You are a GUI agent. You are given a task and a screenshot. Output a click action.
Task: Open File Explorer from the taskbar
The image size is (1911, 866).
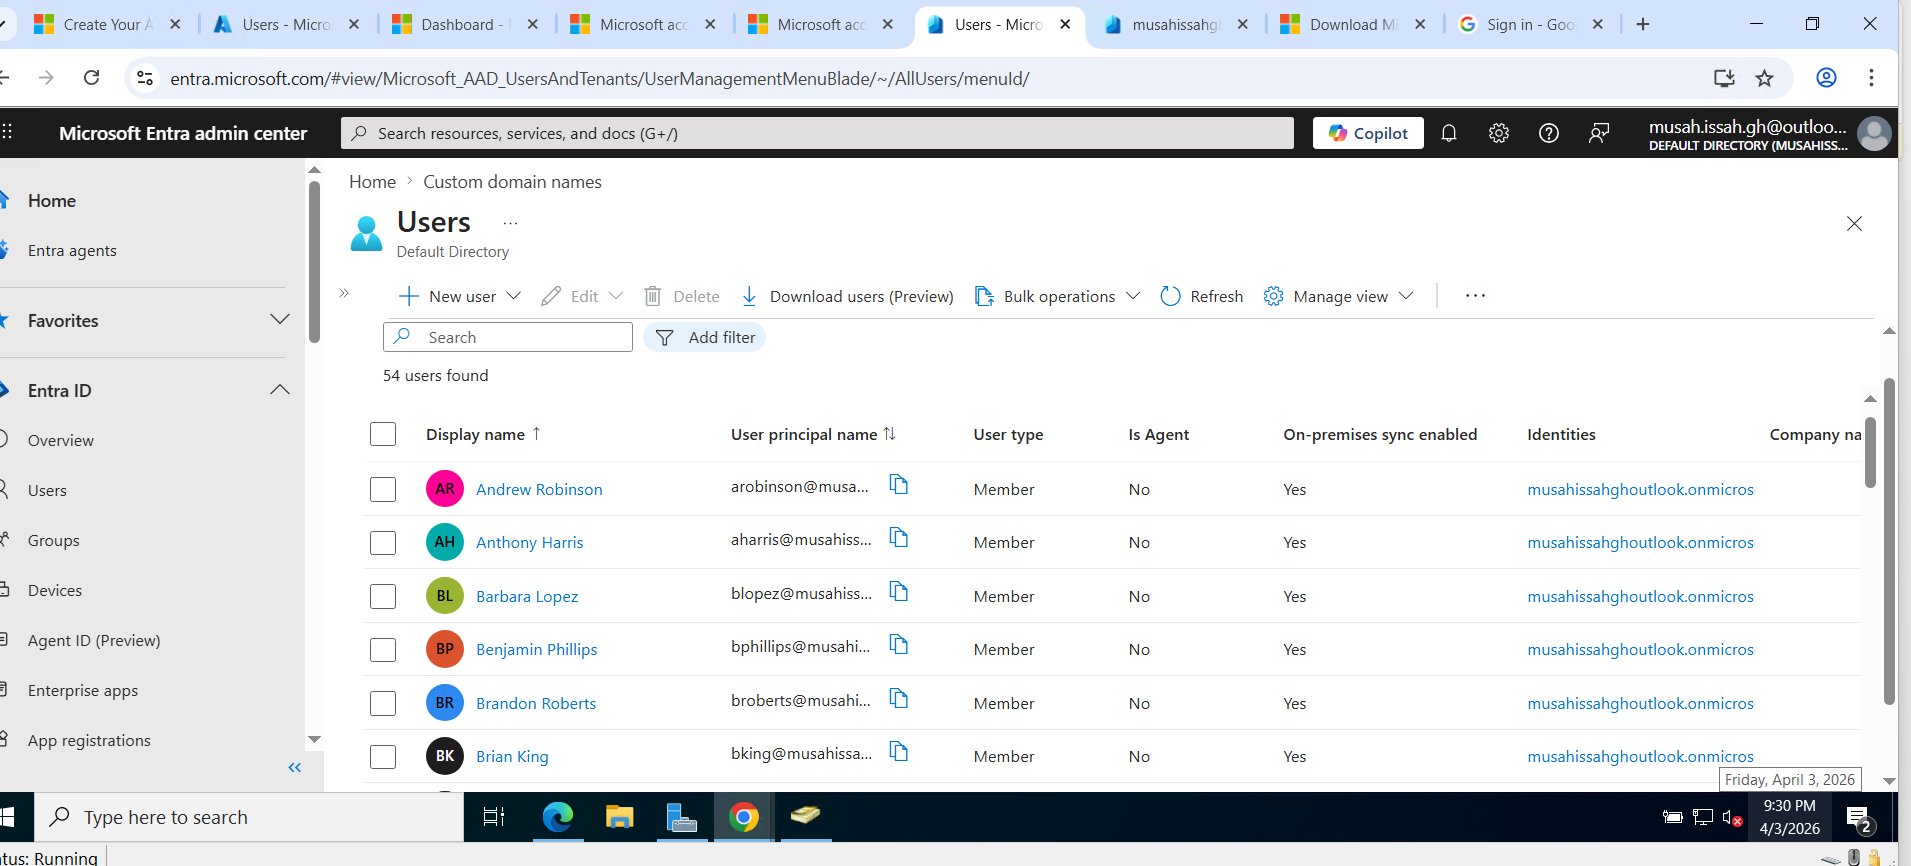(620, 817)
